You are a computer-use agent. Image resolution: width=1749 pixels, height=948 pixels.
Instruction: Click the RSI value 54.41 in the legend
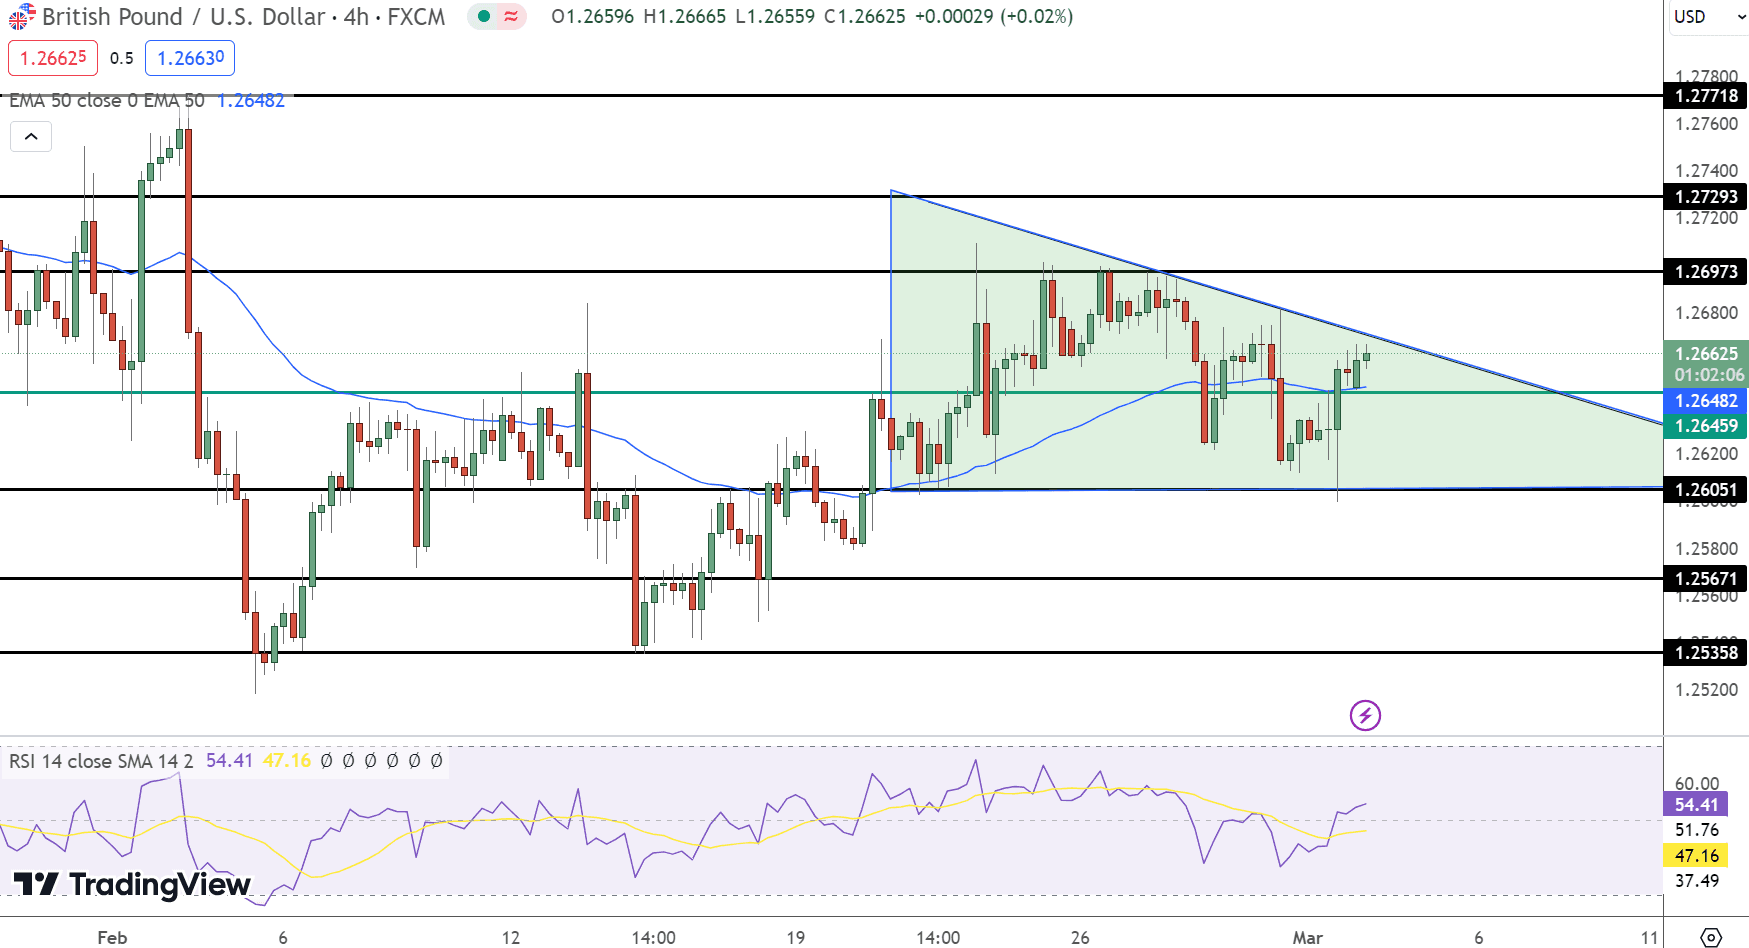point(229,761)
